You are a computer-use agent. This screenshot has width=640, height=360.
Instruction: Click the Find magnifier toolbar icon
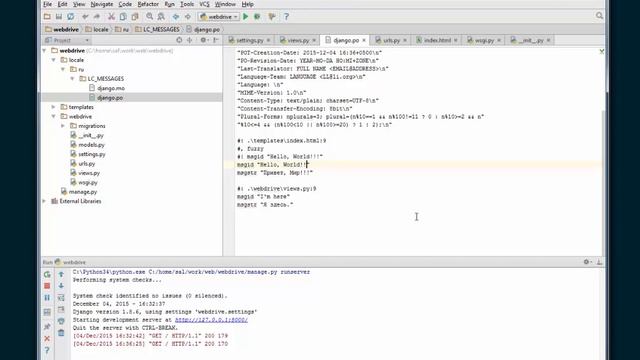149,17
